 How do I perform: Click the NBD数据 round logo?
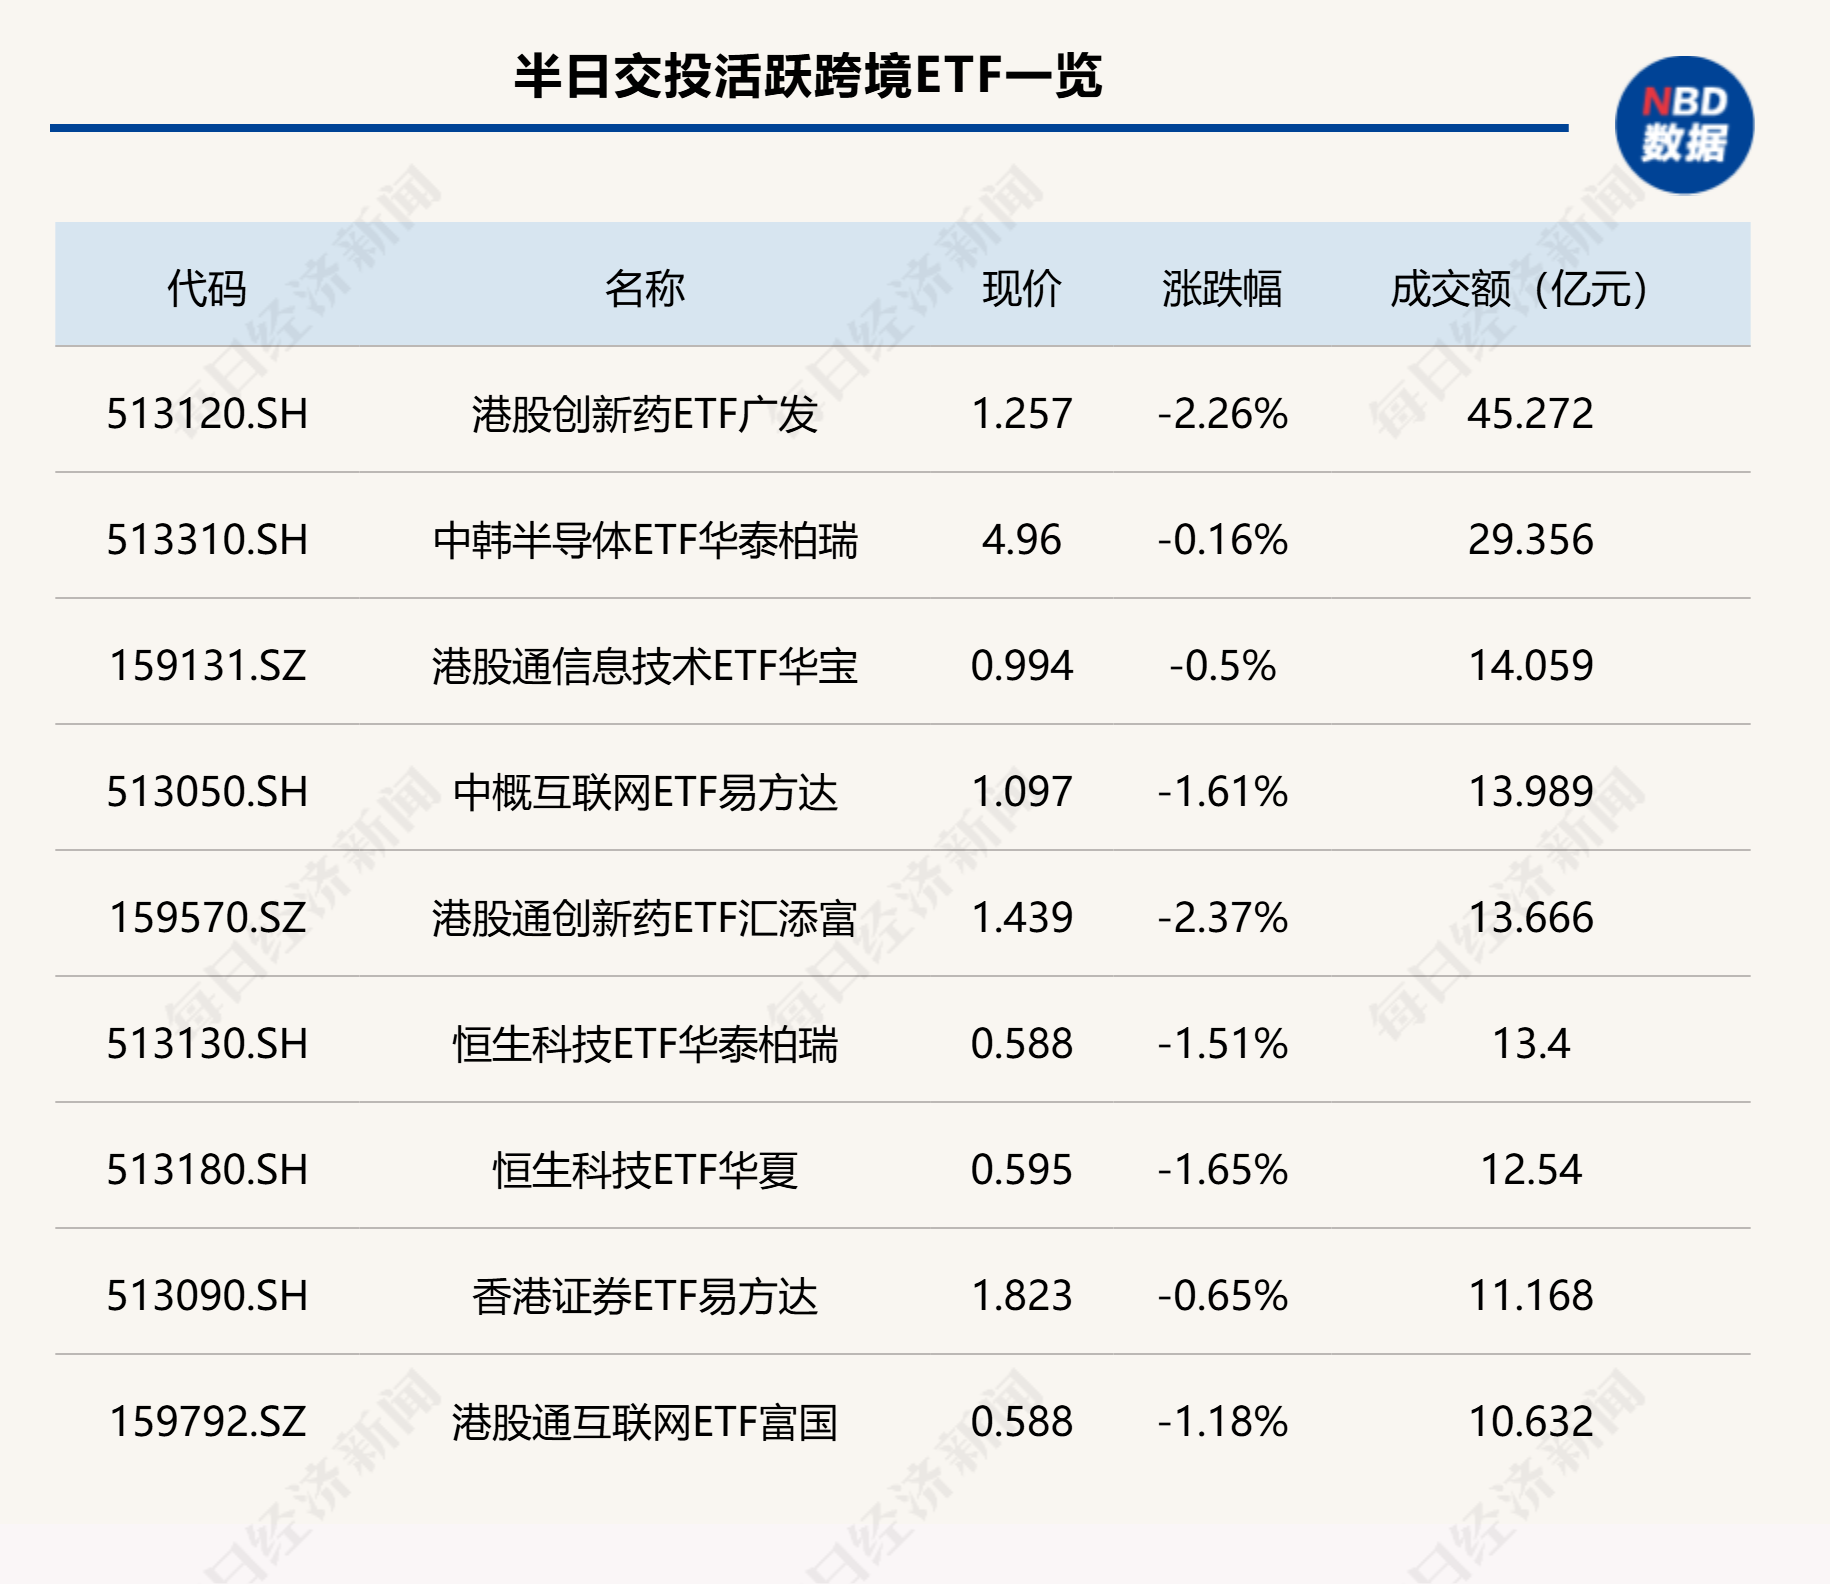pos(1684,125)
